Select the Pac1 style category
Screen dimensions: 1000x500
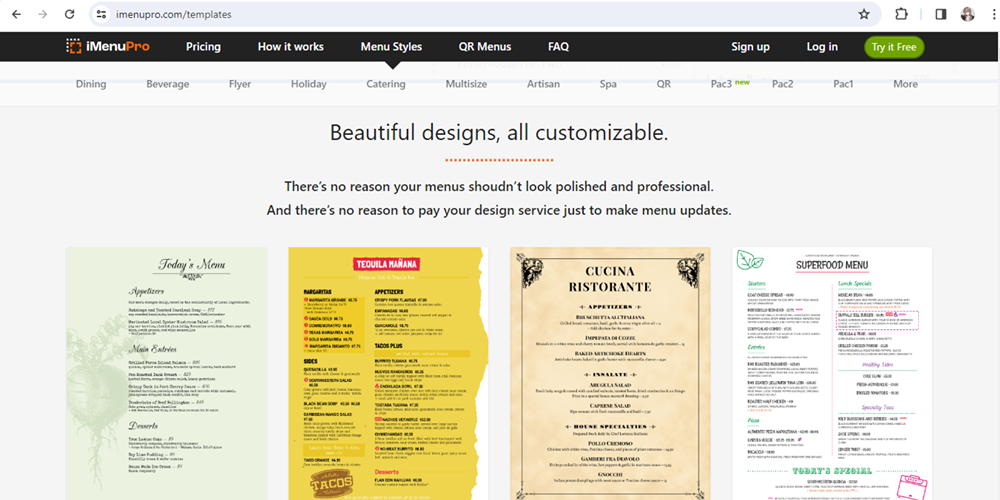pos(843,84)
